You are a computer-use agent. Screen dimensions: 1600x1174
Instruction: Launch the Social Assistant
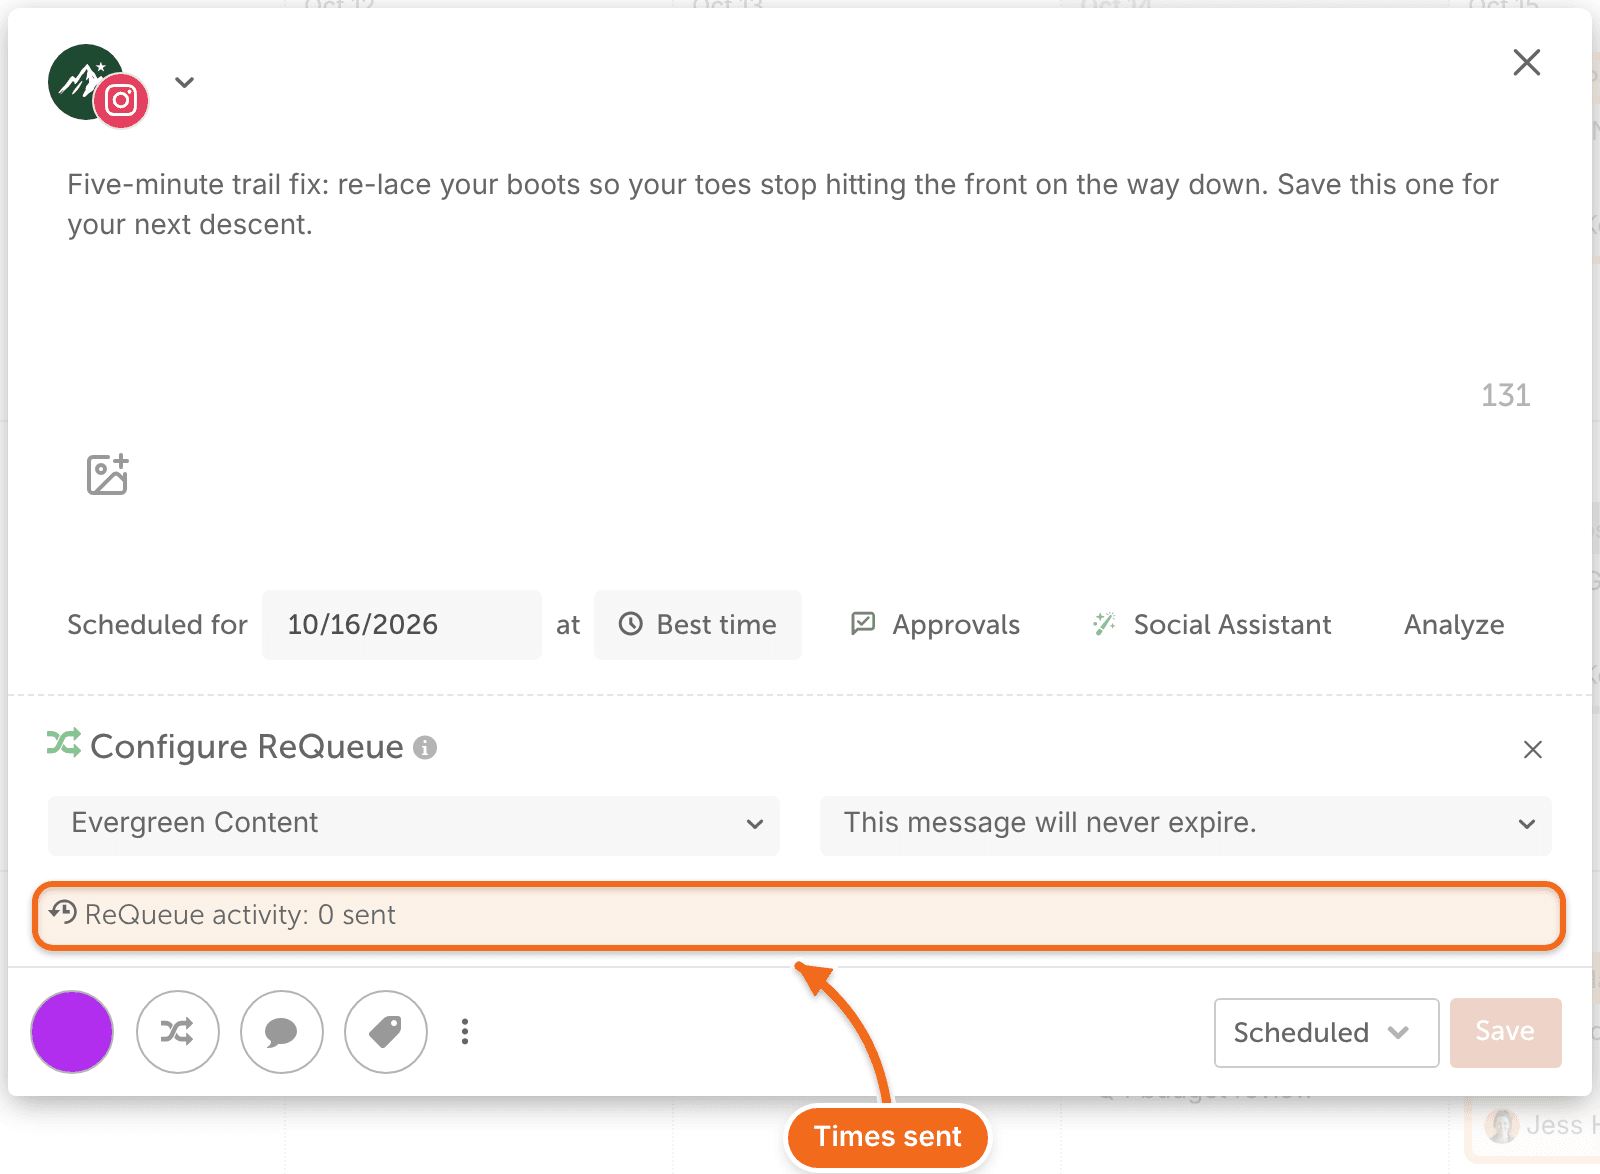(1211, 625)
